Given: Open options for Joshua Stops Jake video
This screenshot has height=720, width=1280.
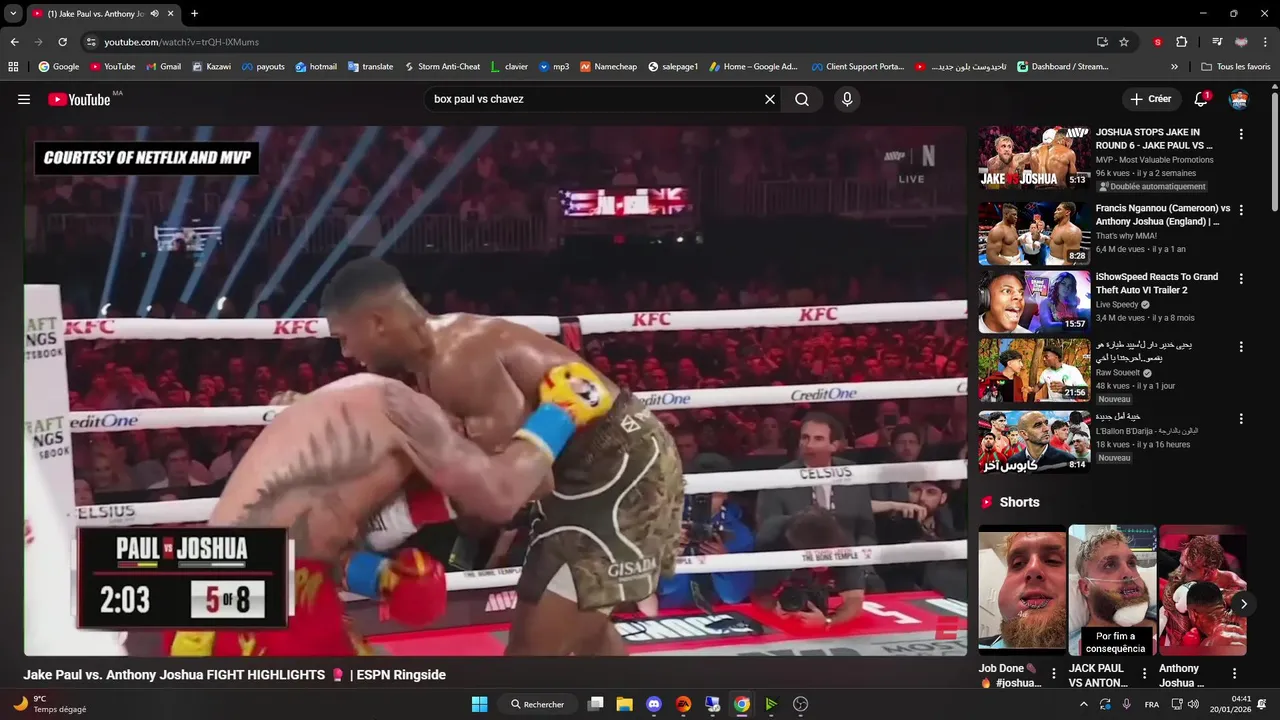Looking at the screenshot, I should (x=1241, y=134).
